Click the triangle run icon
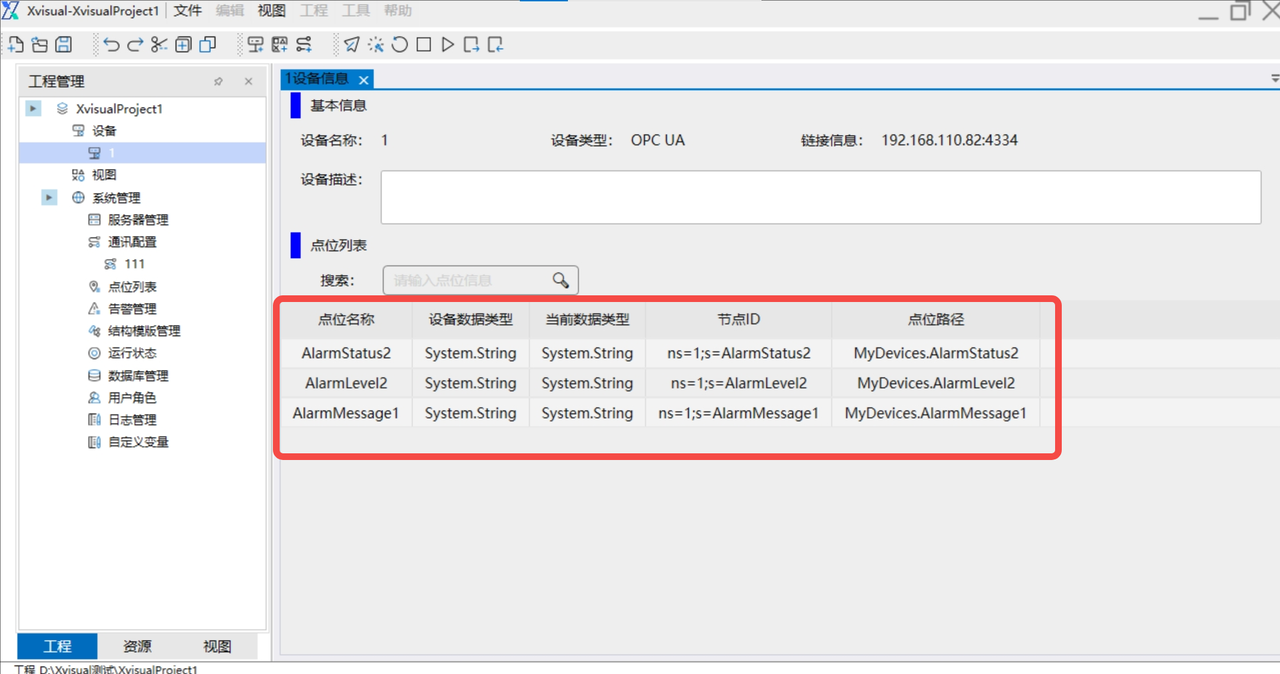Viewport: 1280px width, 674px height. (x=448, y=44)
